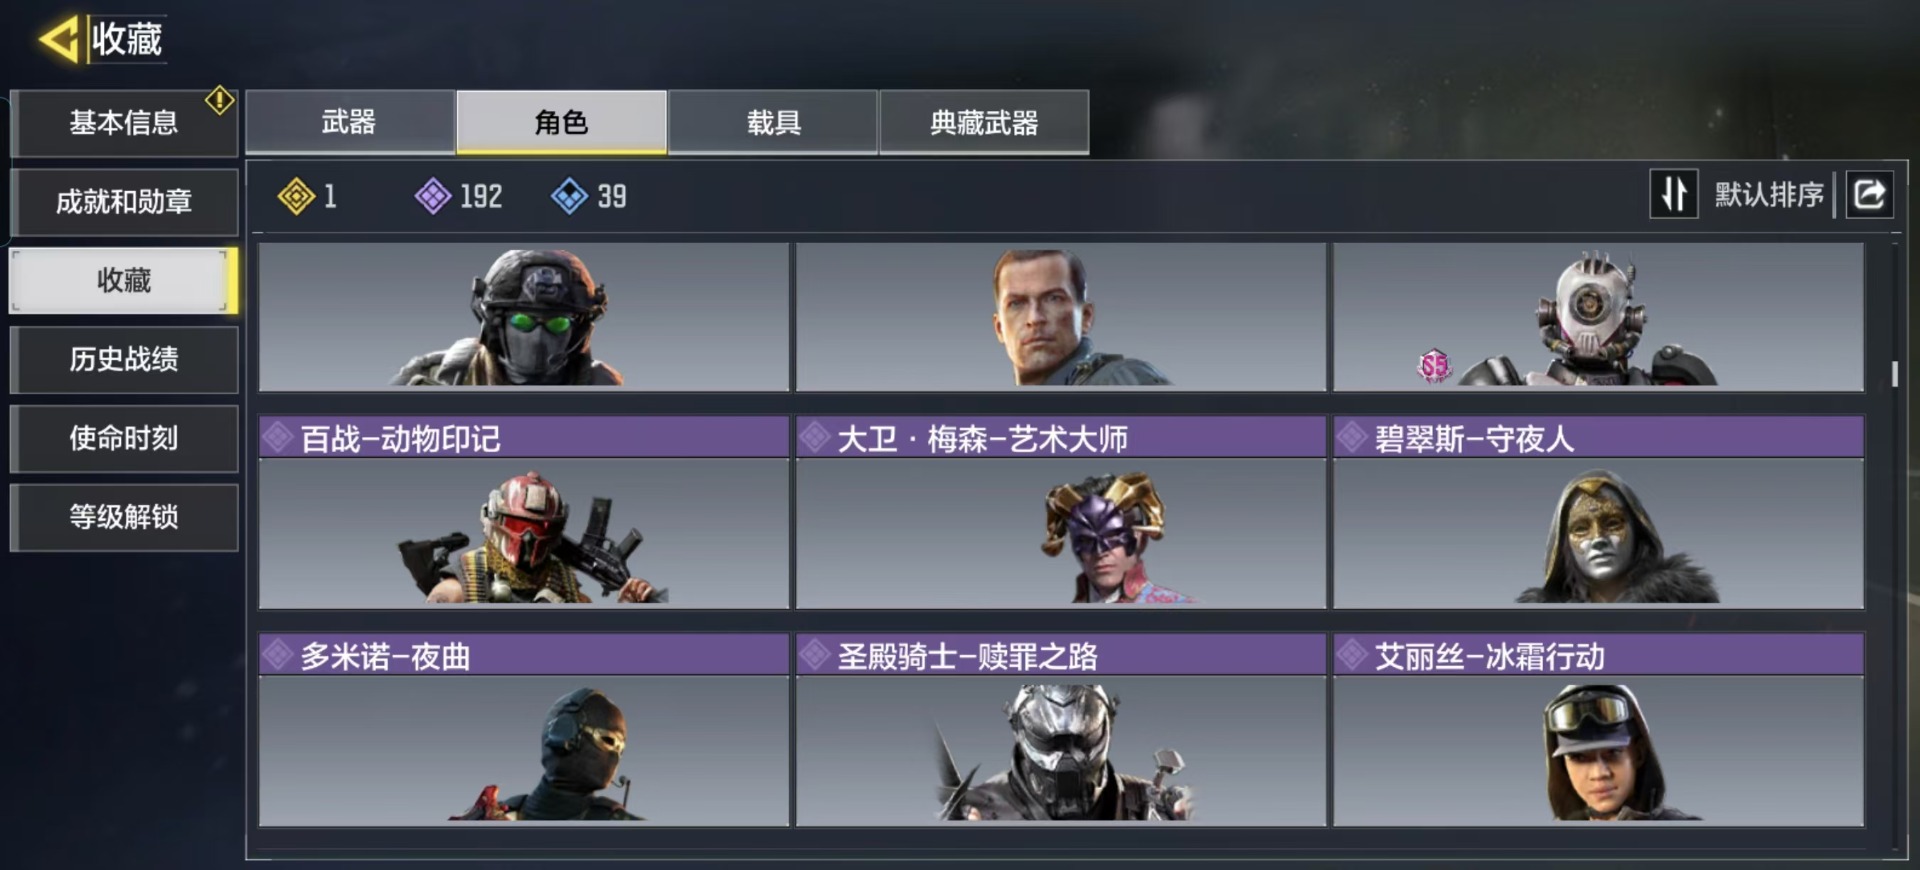Open the 等级解锁 section

tap(124, 517)
